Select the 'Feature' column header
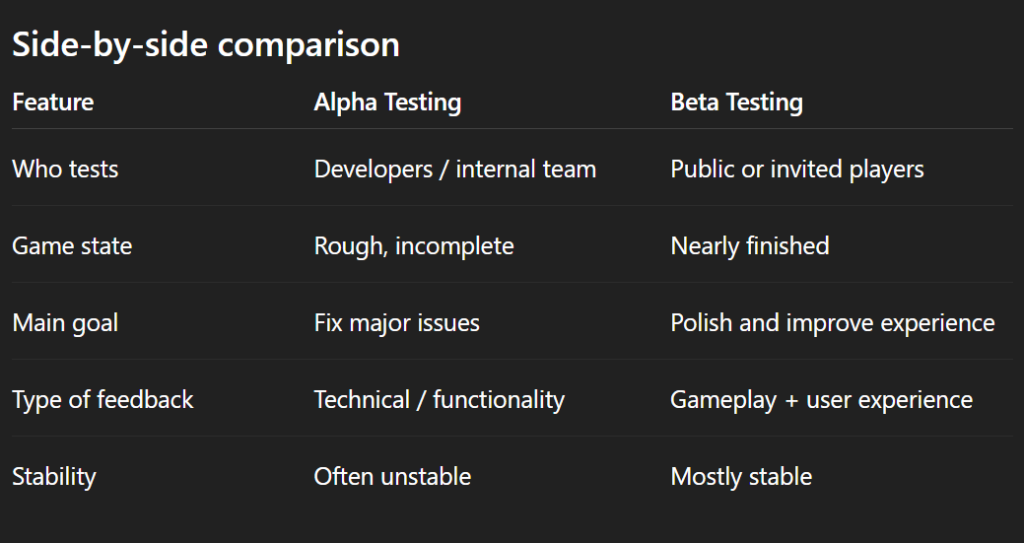 (x=53, y=102)
